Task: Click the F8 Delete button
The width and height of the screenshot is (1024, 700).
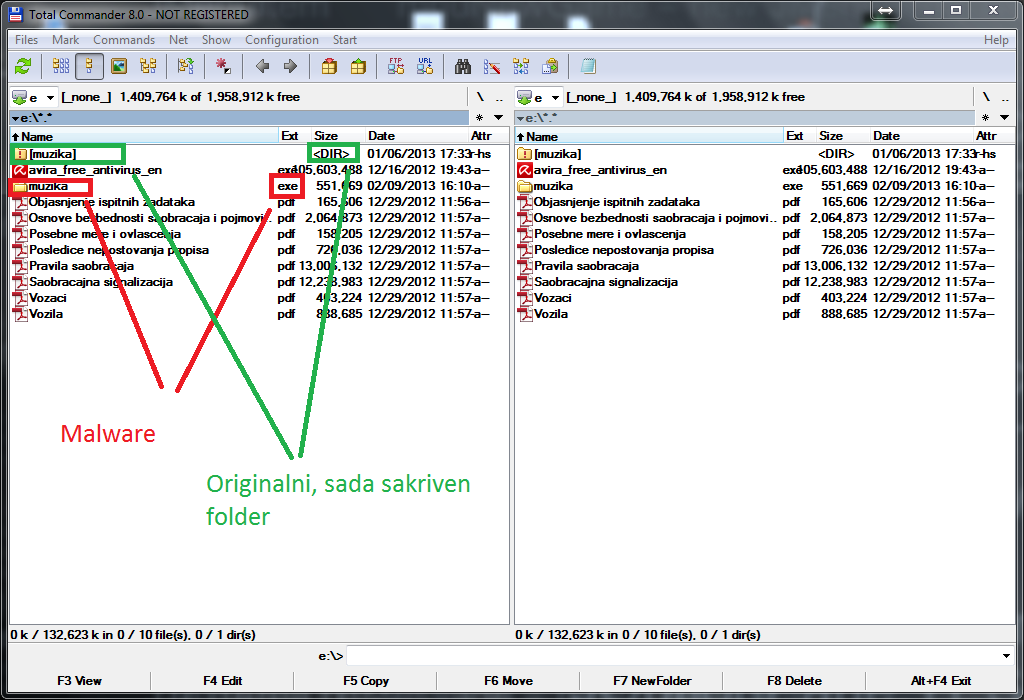Action: (x=794, y=680)
